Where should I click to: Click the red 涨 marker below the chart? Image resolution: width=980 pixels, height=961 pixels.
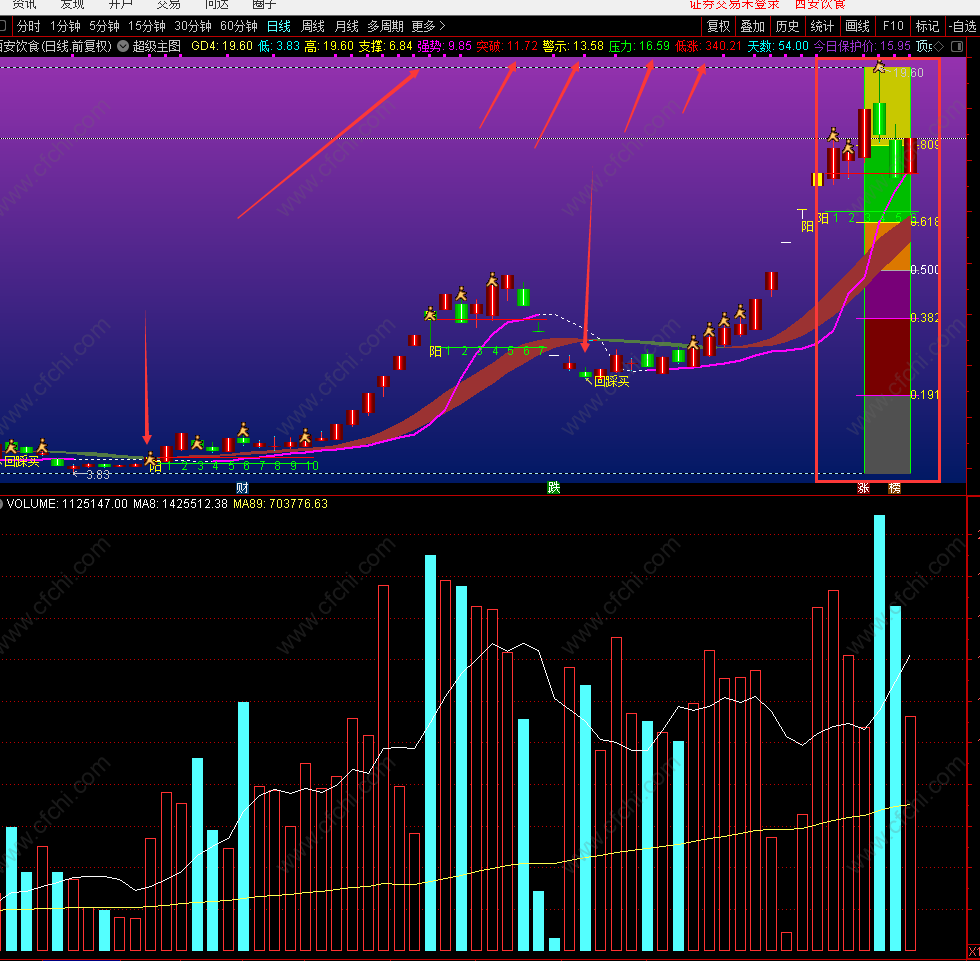[863, 488]
